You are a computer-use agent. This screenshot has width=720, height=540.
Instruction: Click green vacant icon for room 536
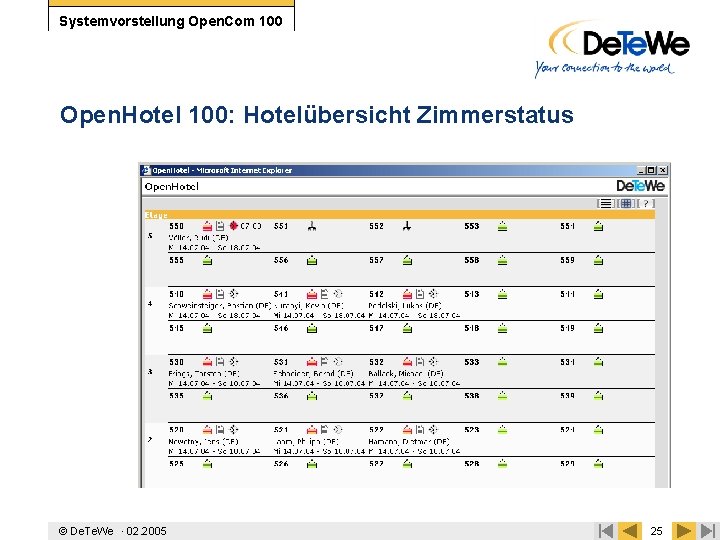click(312, 396)
